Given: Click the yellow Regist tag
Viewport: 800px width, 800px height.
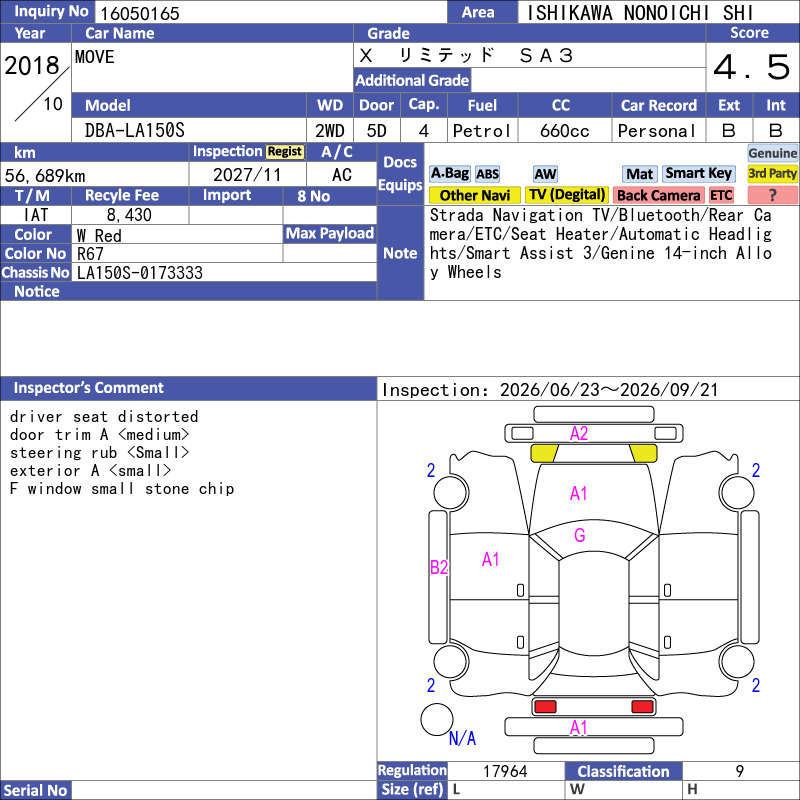Looking at the screenshot, I should click(x=285, y=152).
